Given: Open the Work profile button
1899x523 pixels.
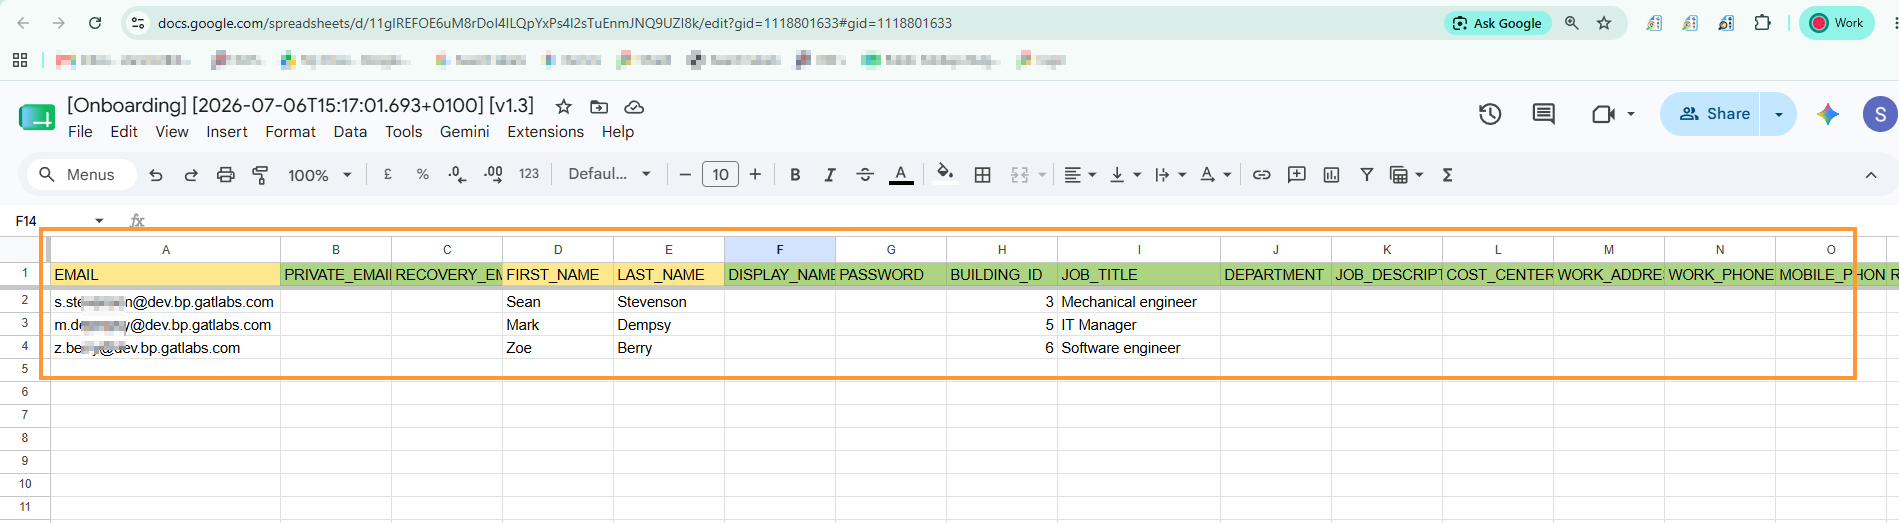Looking at the screenshot, I should pos(1837,23).
